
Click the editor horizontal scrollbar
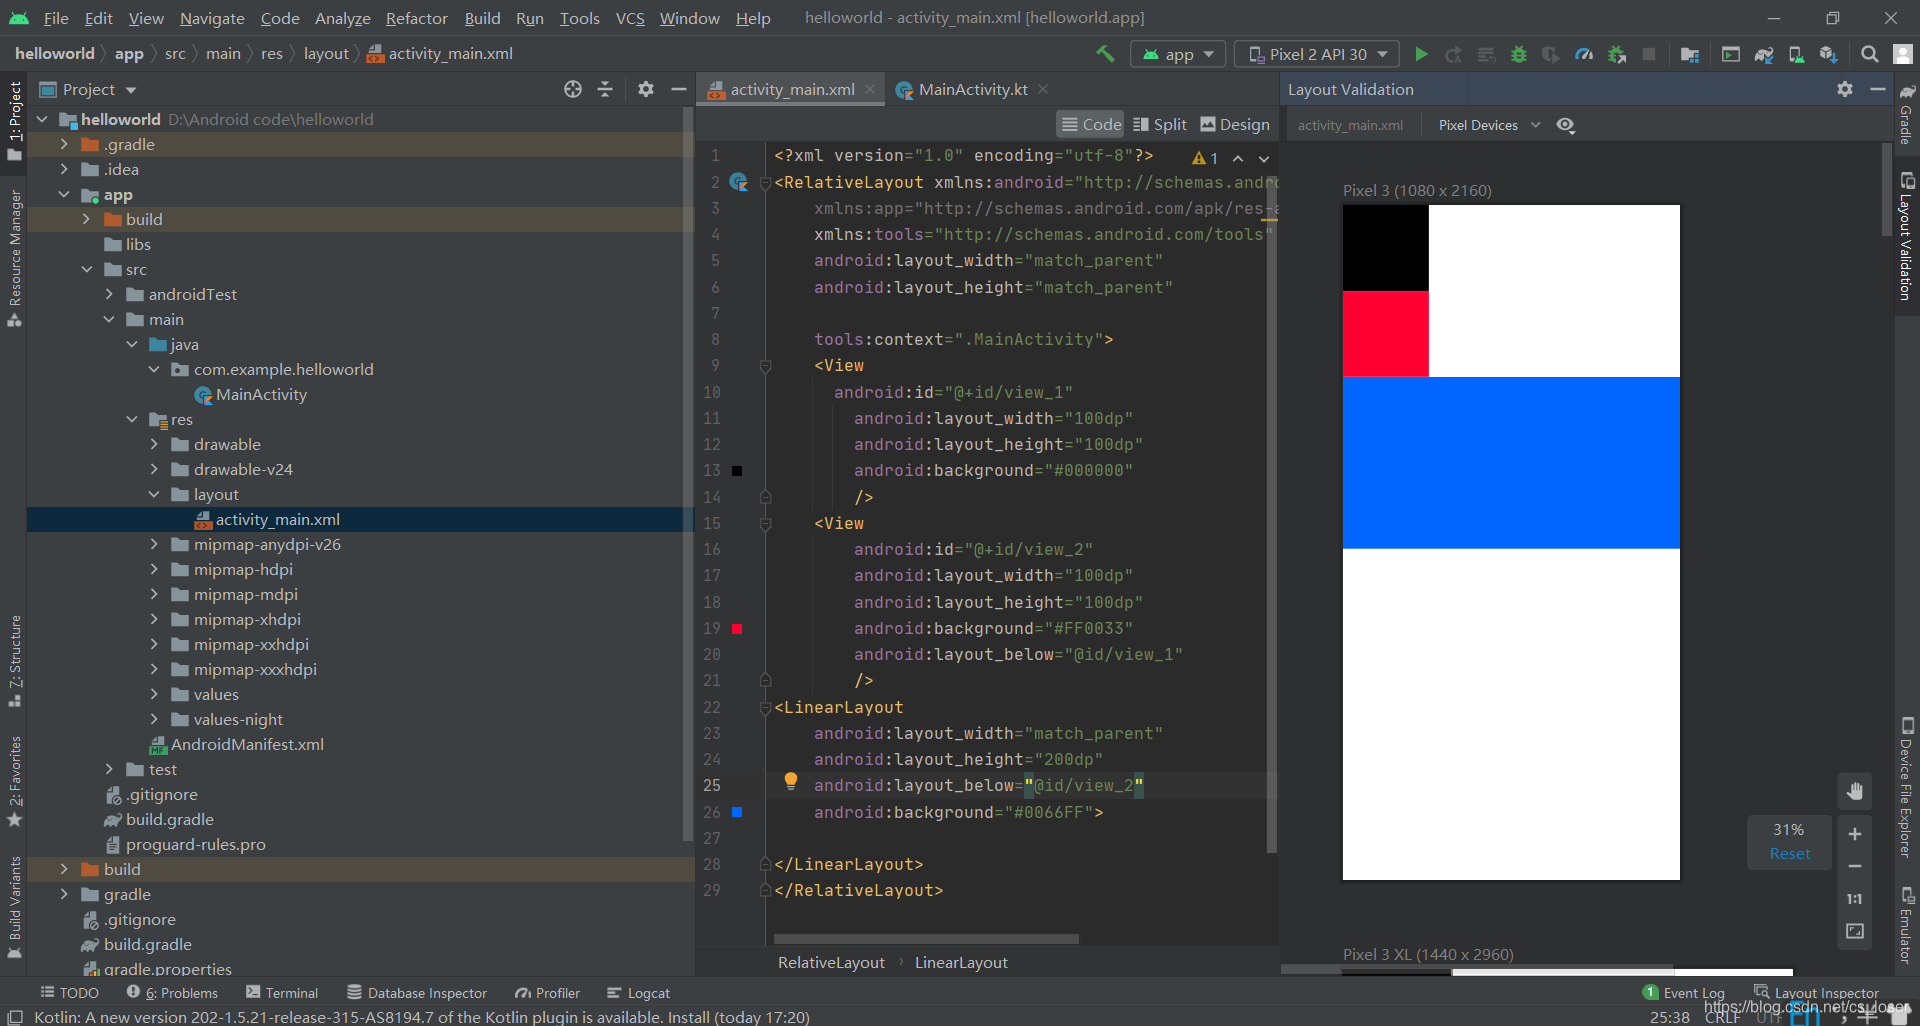pos(926,939)
